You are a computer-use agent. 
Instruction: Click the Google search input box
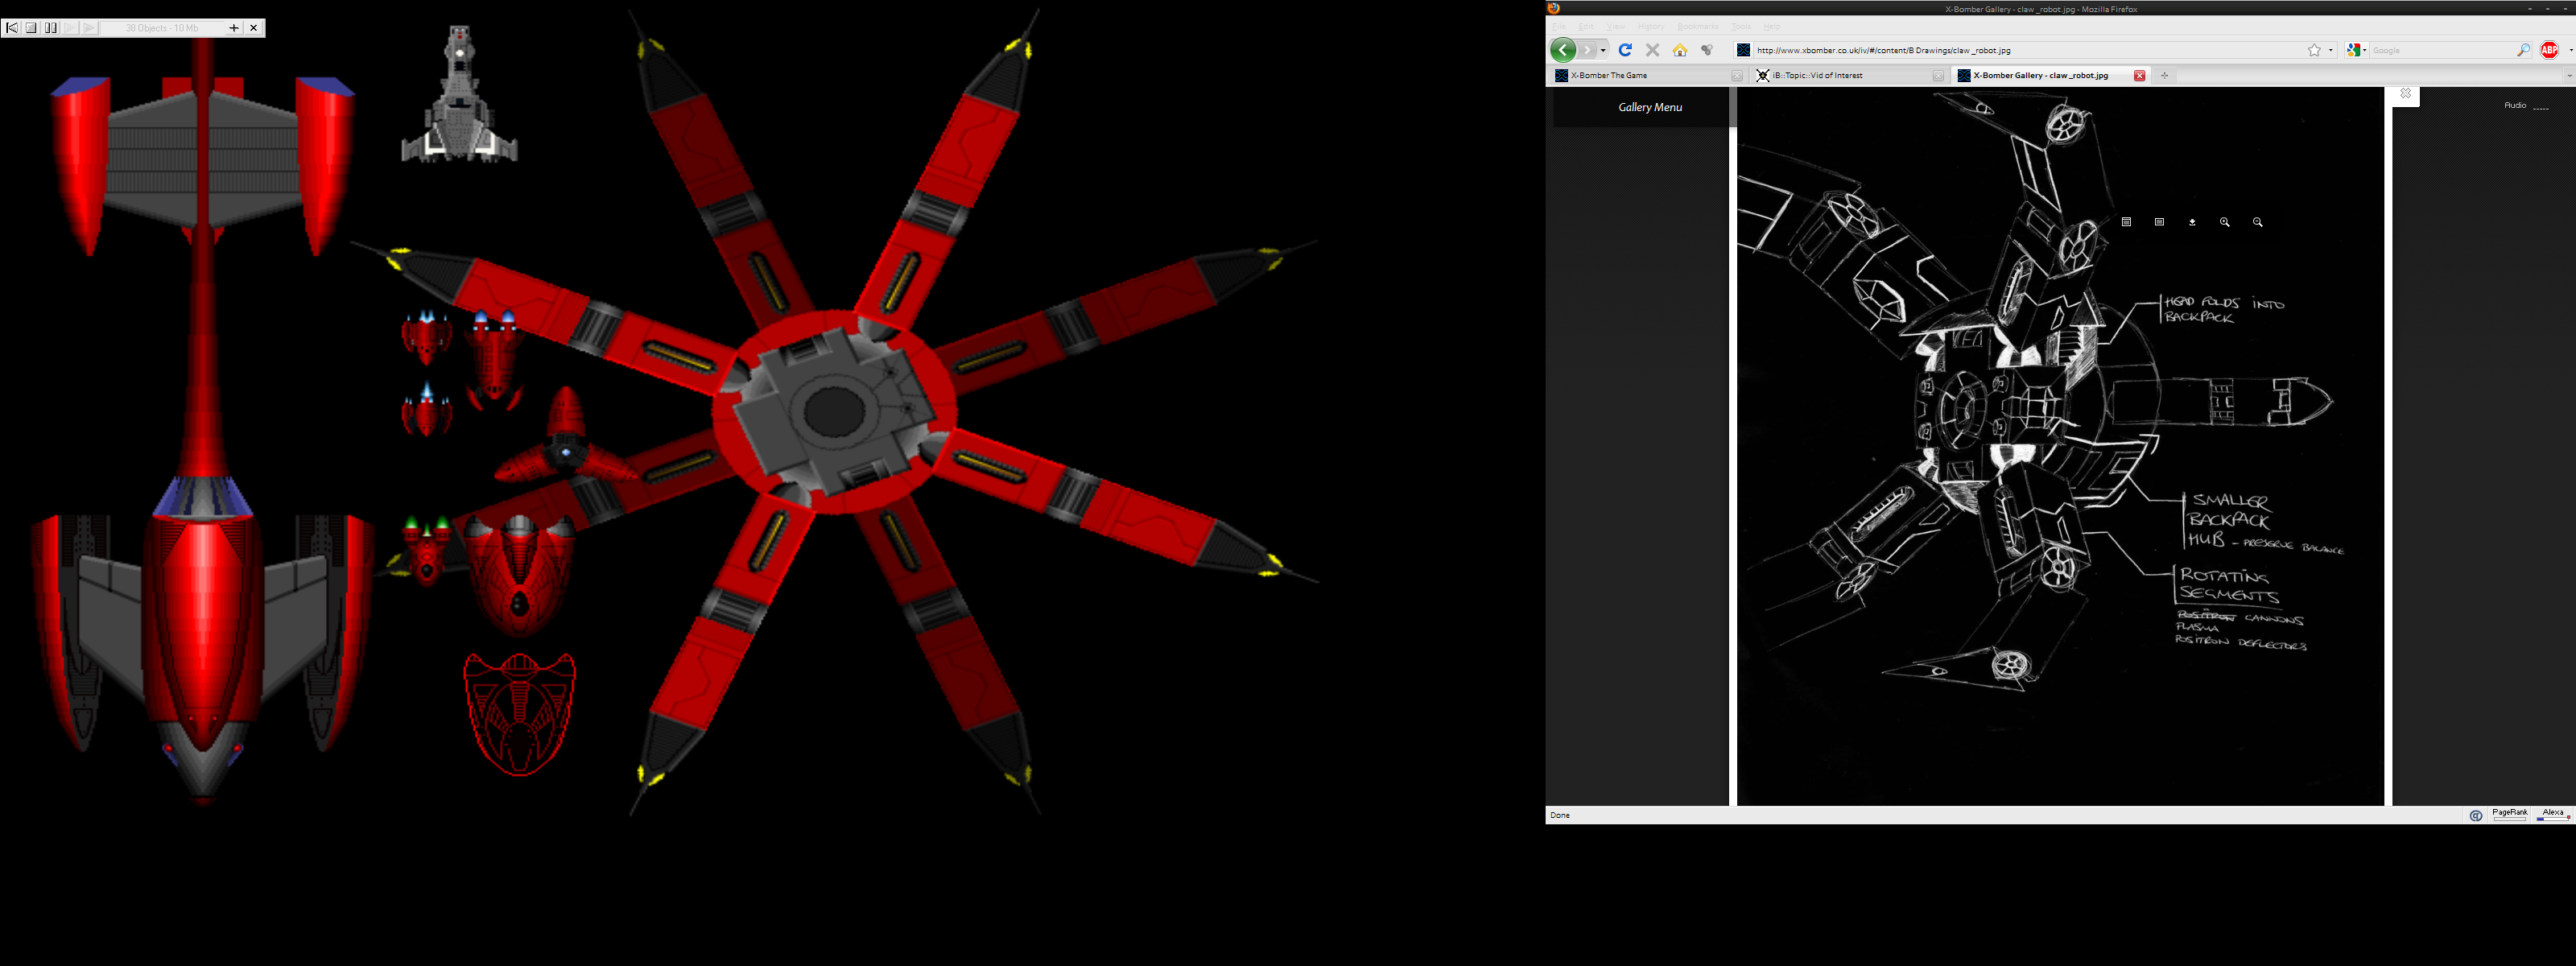point(2442,50)
